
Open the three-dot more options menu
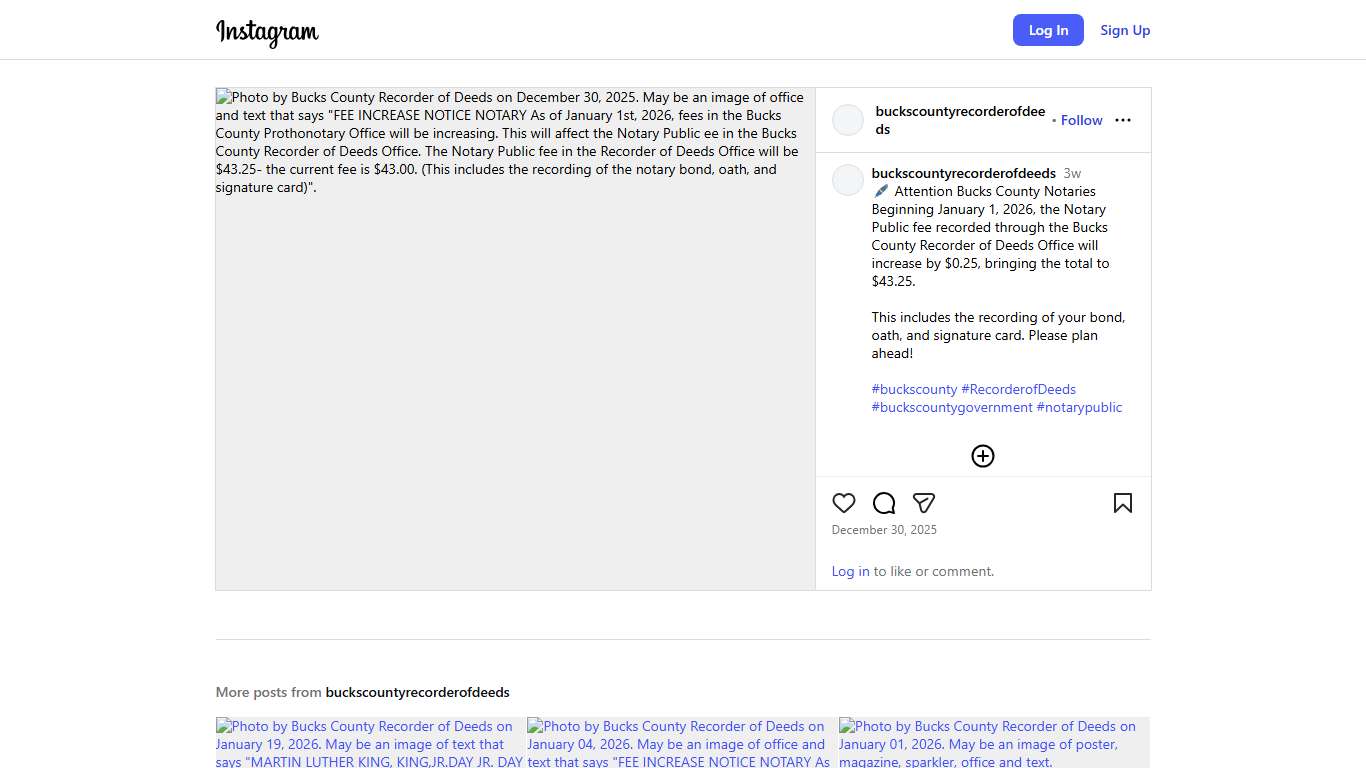click(x=1122, y=120)
